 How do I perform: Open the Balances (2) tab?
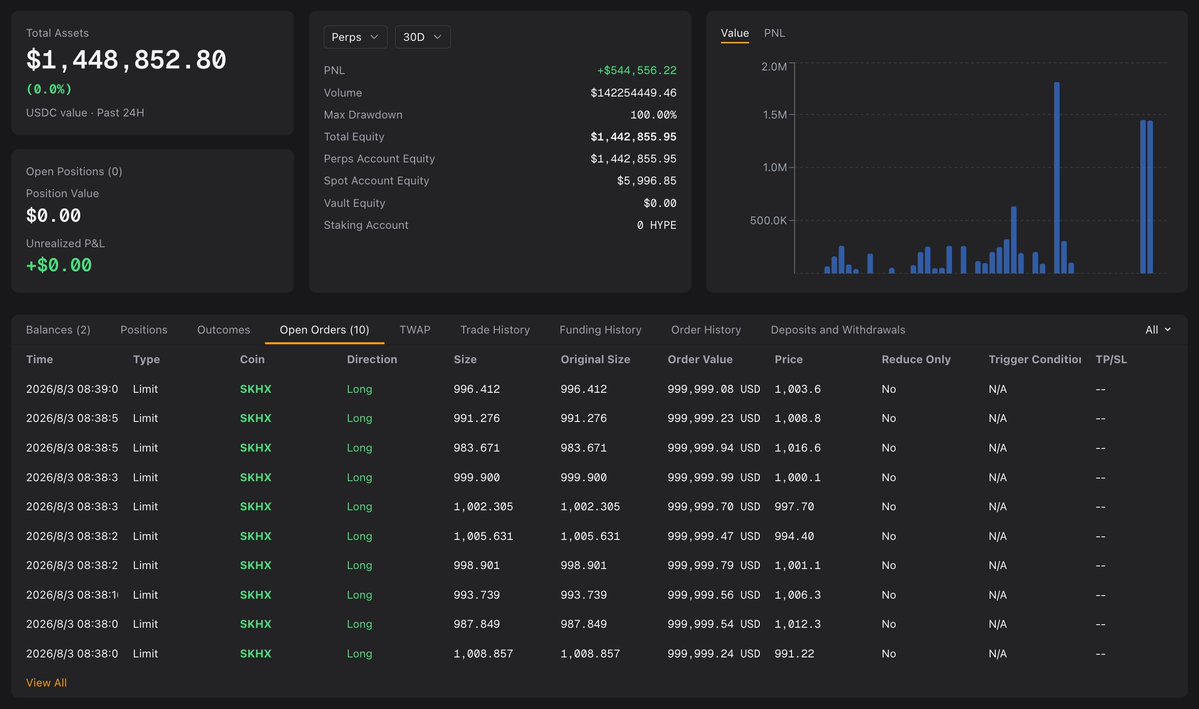click(58, 330)
